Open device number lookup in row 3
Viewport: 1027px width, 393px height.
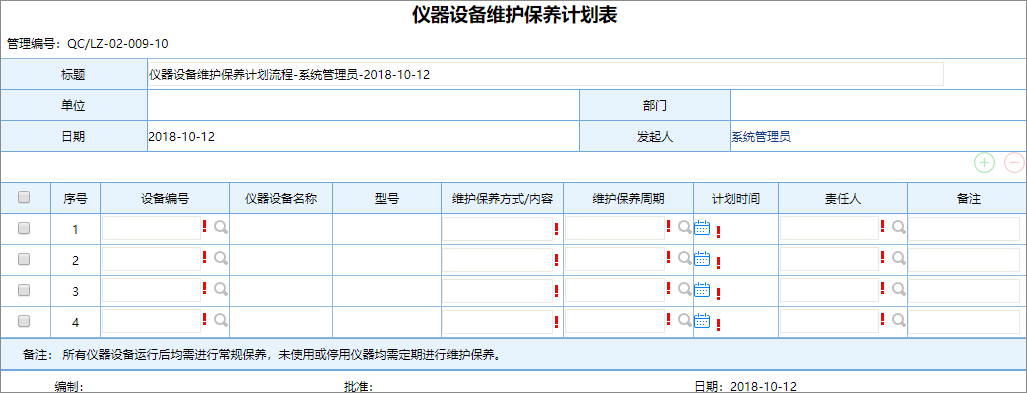(x=221, y=289)
